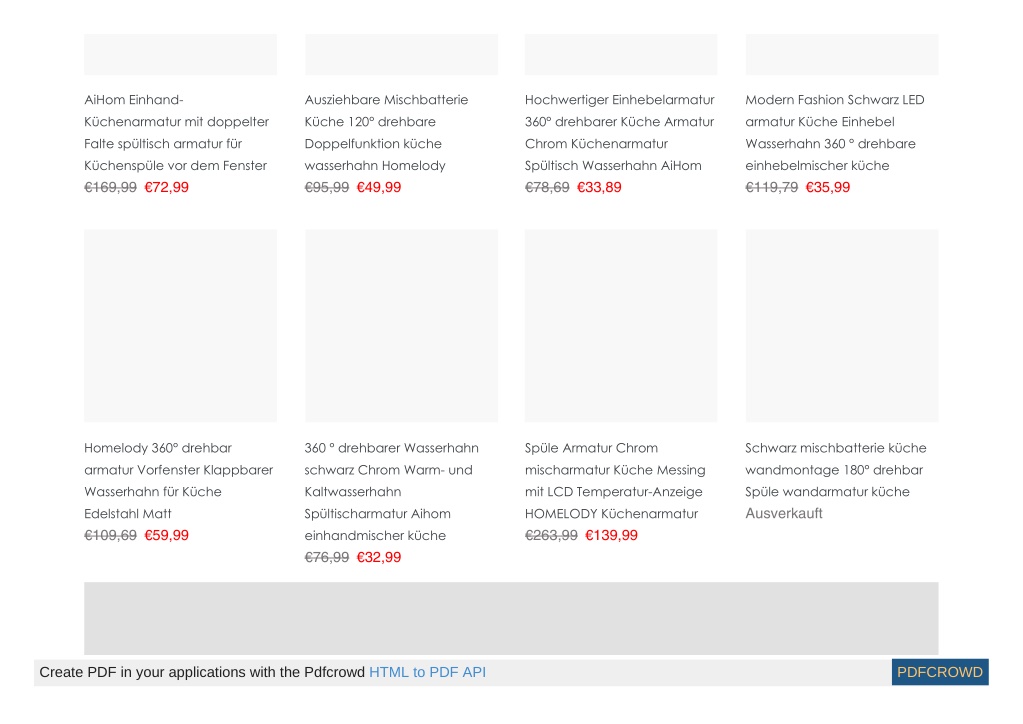Click the Schwarz mischbatterie wandmontage product image
This screenshot has height=724, width=1023.
pyautogui.click(x=842, y=325)
